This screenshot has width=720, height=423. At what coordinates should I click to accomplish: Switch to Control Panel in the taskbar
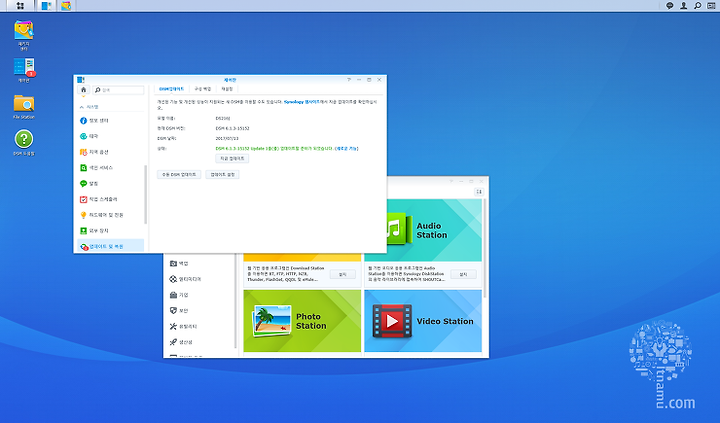tap(46, 6)
